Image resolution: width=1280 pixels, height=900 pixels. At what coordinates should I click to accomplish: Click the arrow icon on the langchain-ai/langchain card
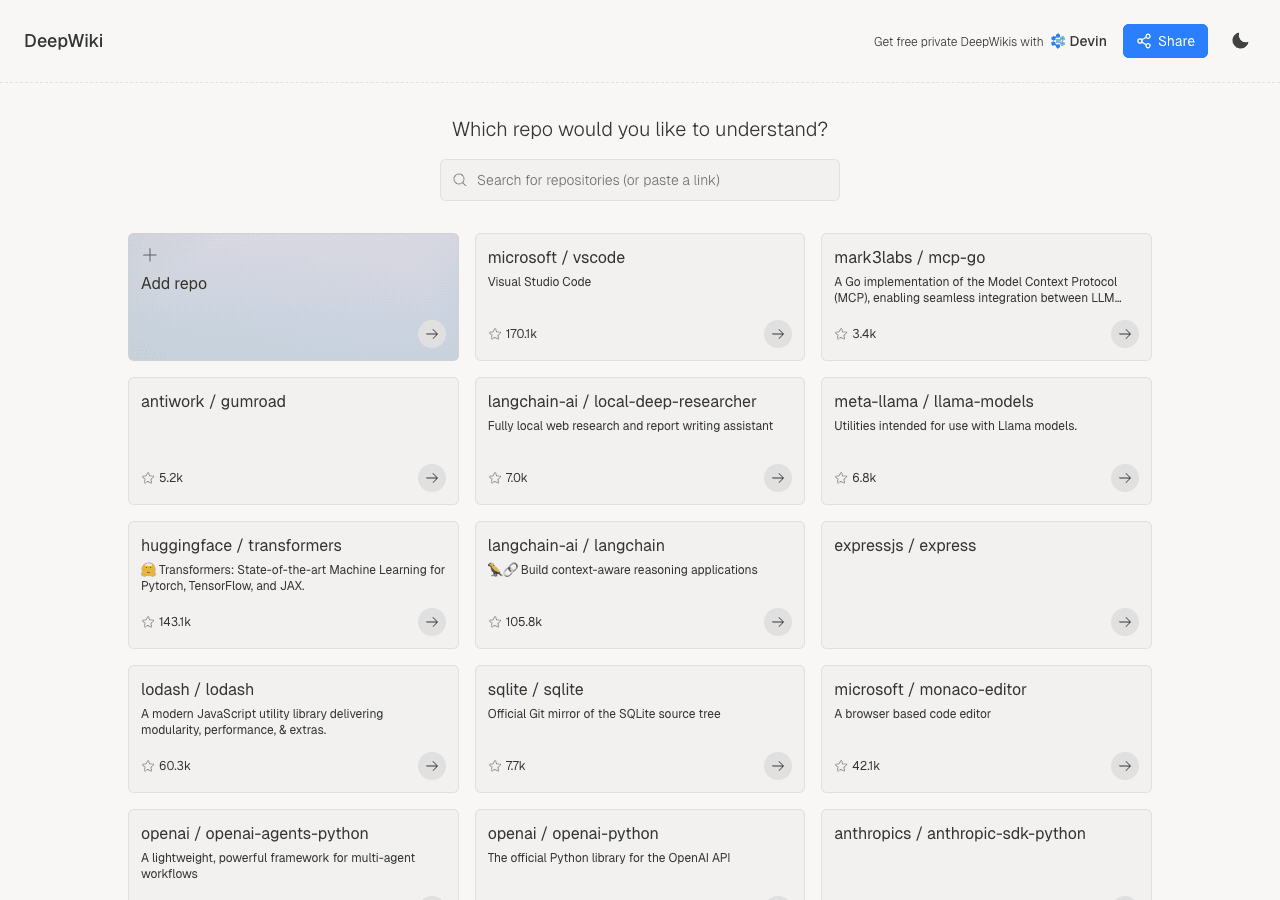click(x=778, y=622)
